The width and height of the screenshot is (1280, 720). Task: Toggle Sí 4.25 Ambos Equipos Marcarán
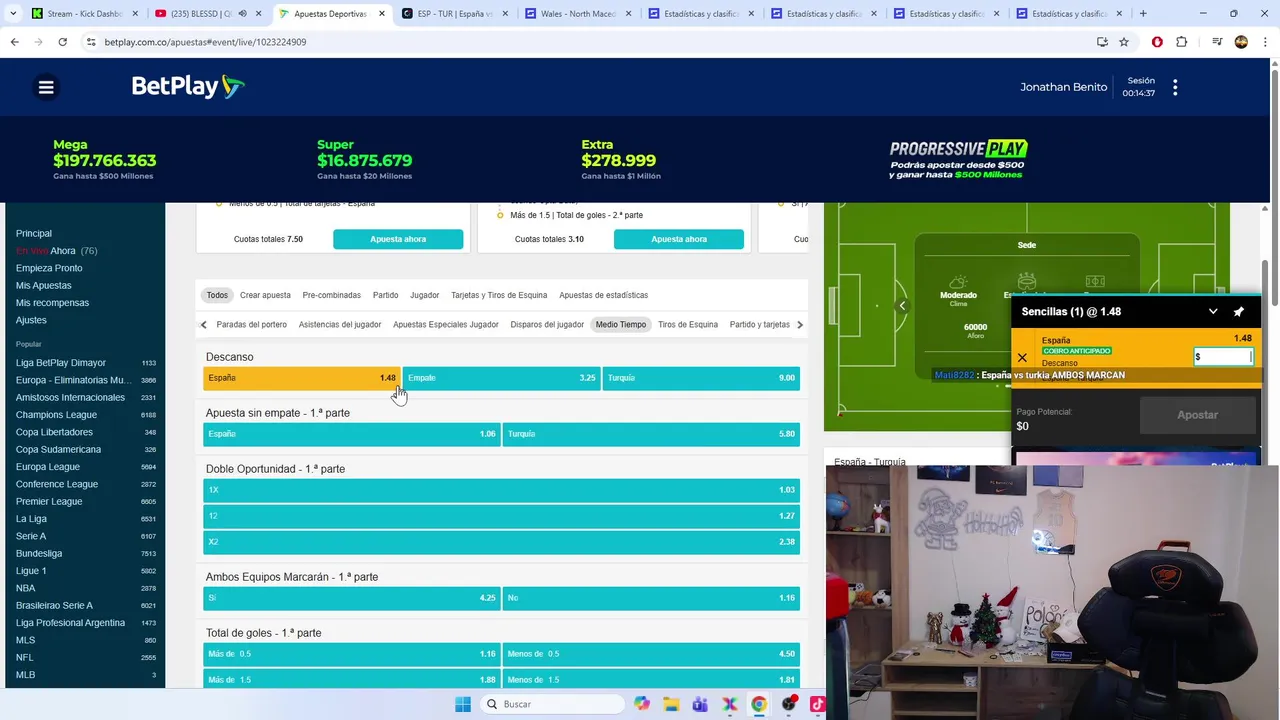pyautogui.click(x=351, y=598)
